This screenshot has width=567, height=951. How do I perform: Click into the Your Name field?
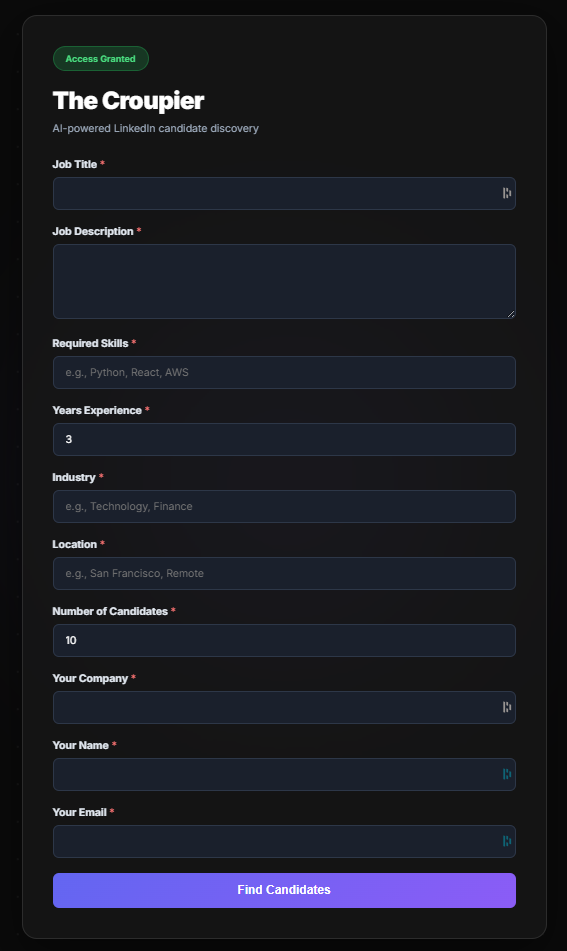284,775
